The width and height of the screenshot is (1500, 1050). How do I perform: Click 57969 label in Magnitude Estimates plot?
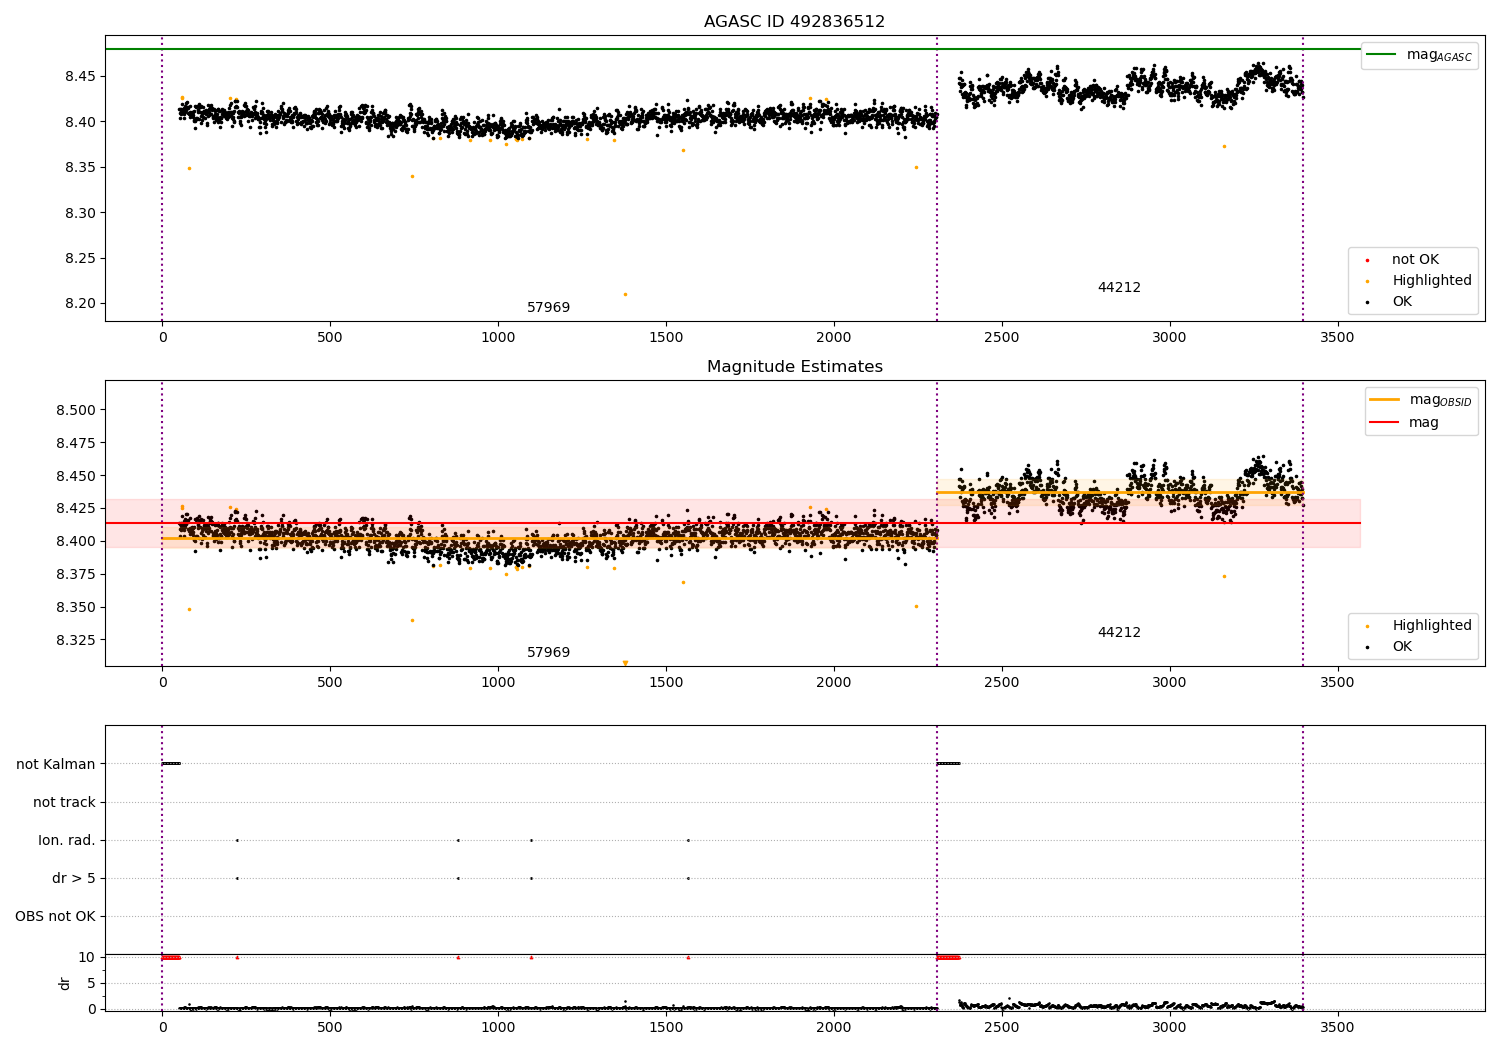(x=548, y=653)
